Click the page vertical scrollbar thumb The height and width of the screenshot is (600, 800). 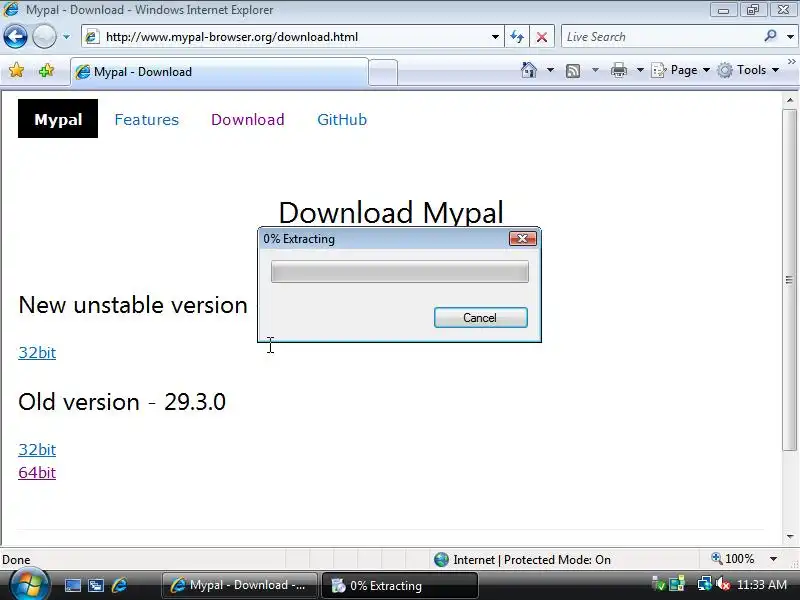789,279
